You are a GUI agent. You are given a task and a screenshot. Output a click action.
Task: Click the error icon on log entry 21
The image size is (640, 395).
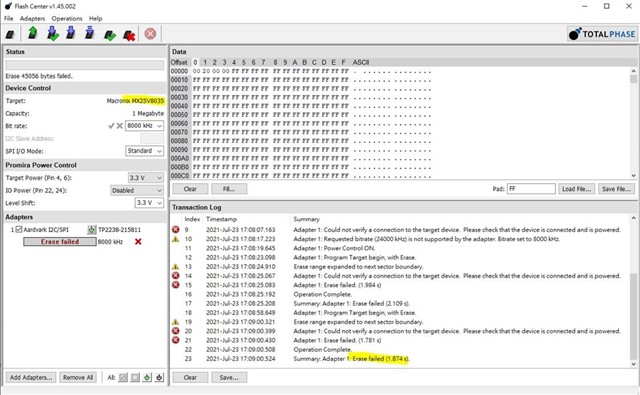pos(176,340)
